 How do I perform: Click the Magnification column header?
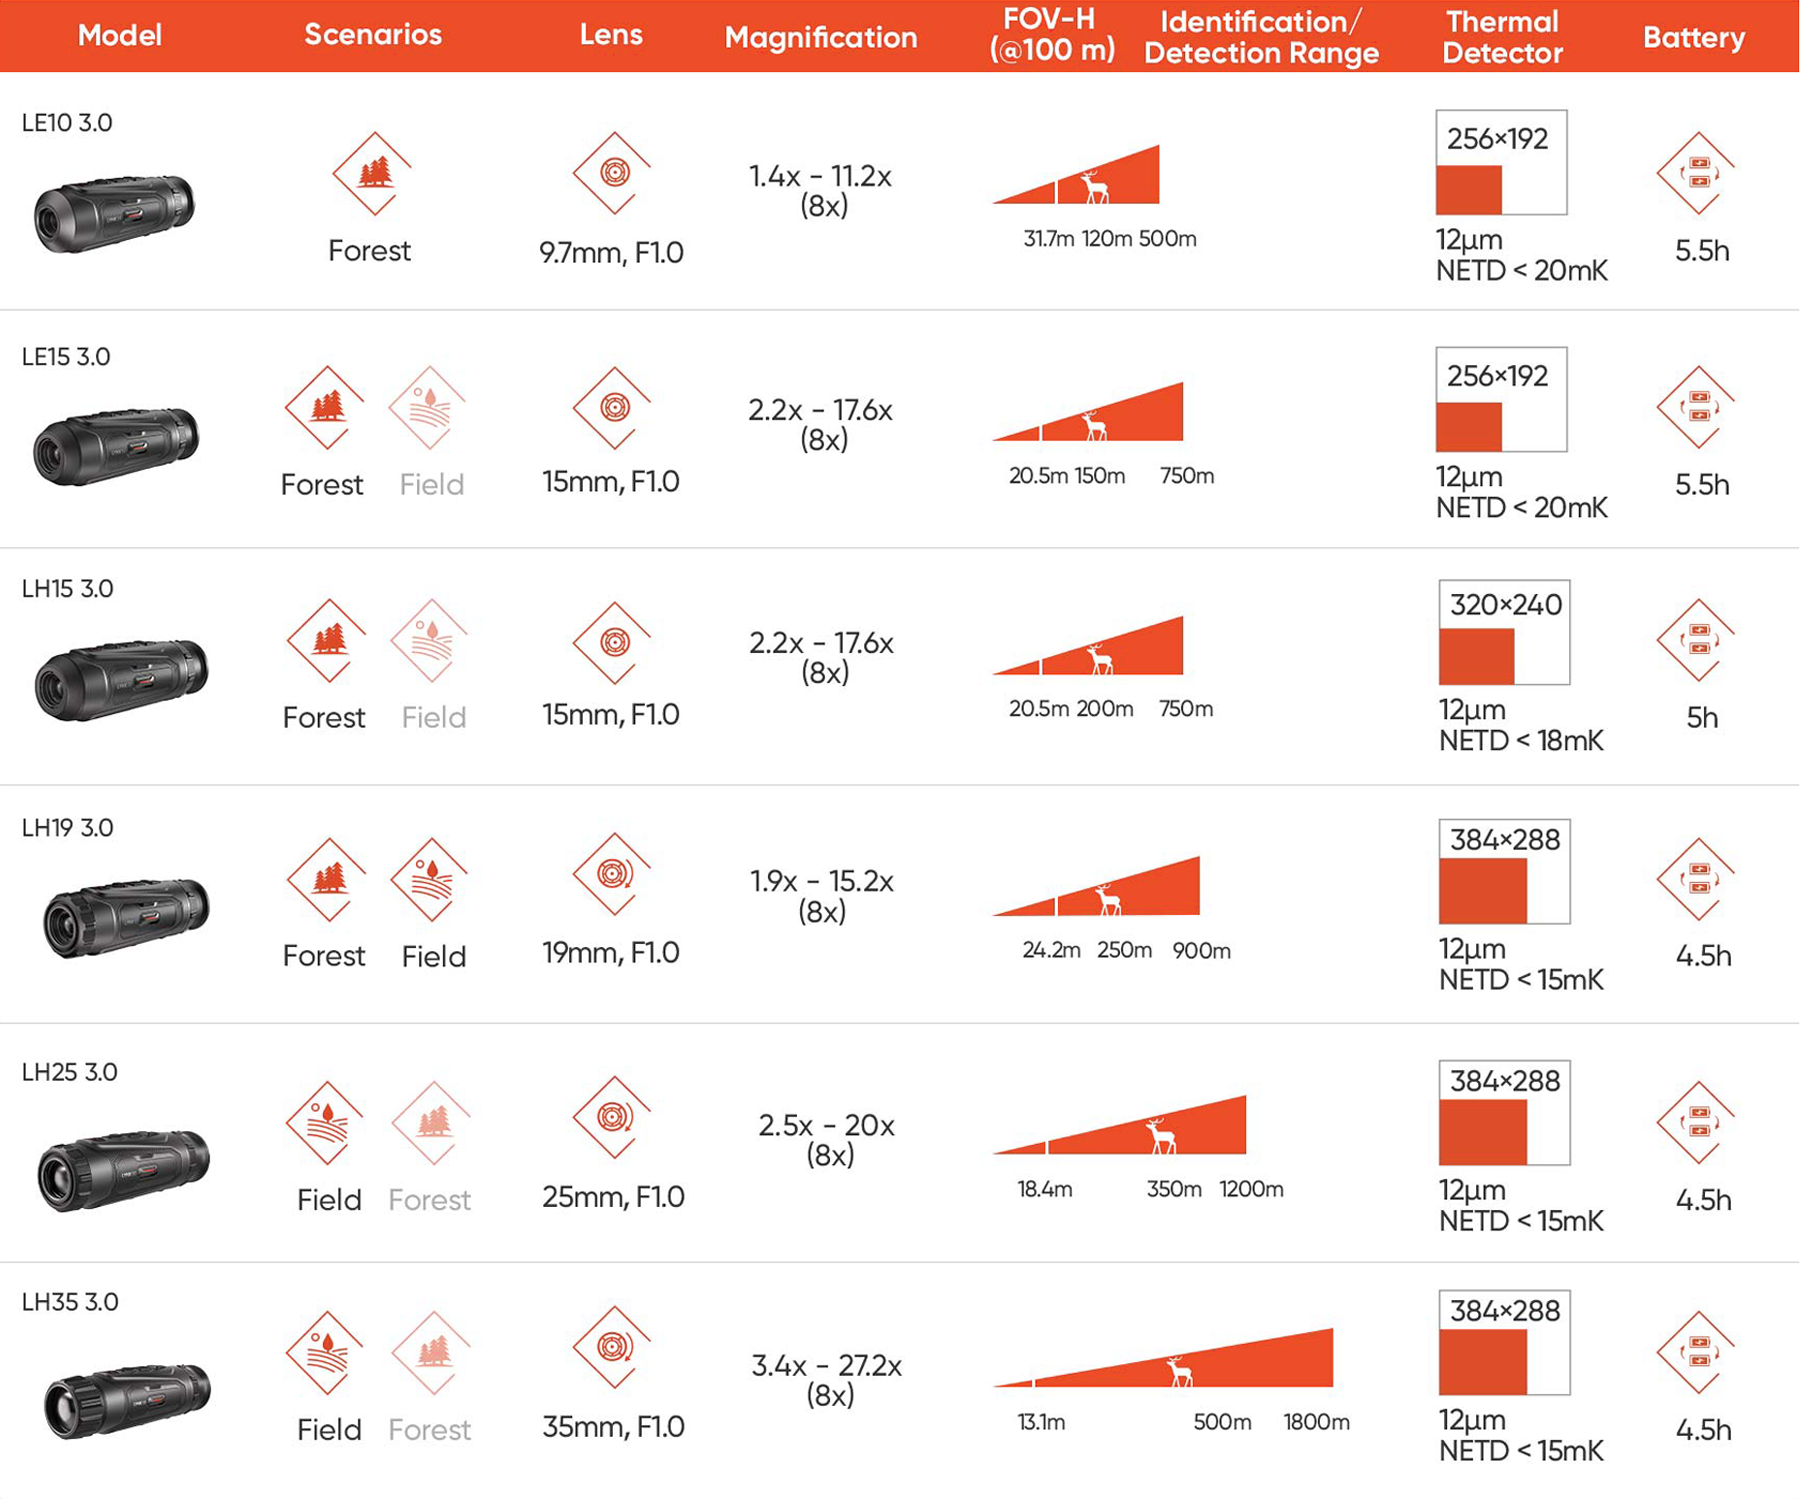pyautogui.click(x=820, y=38)
